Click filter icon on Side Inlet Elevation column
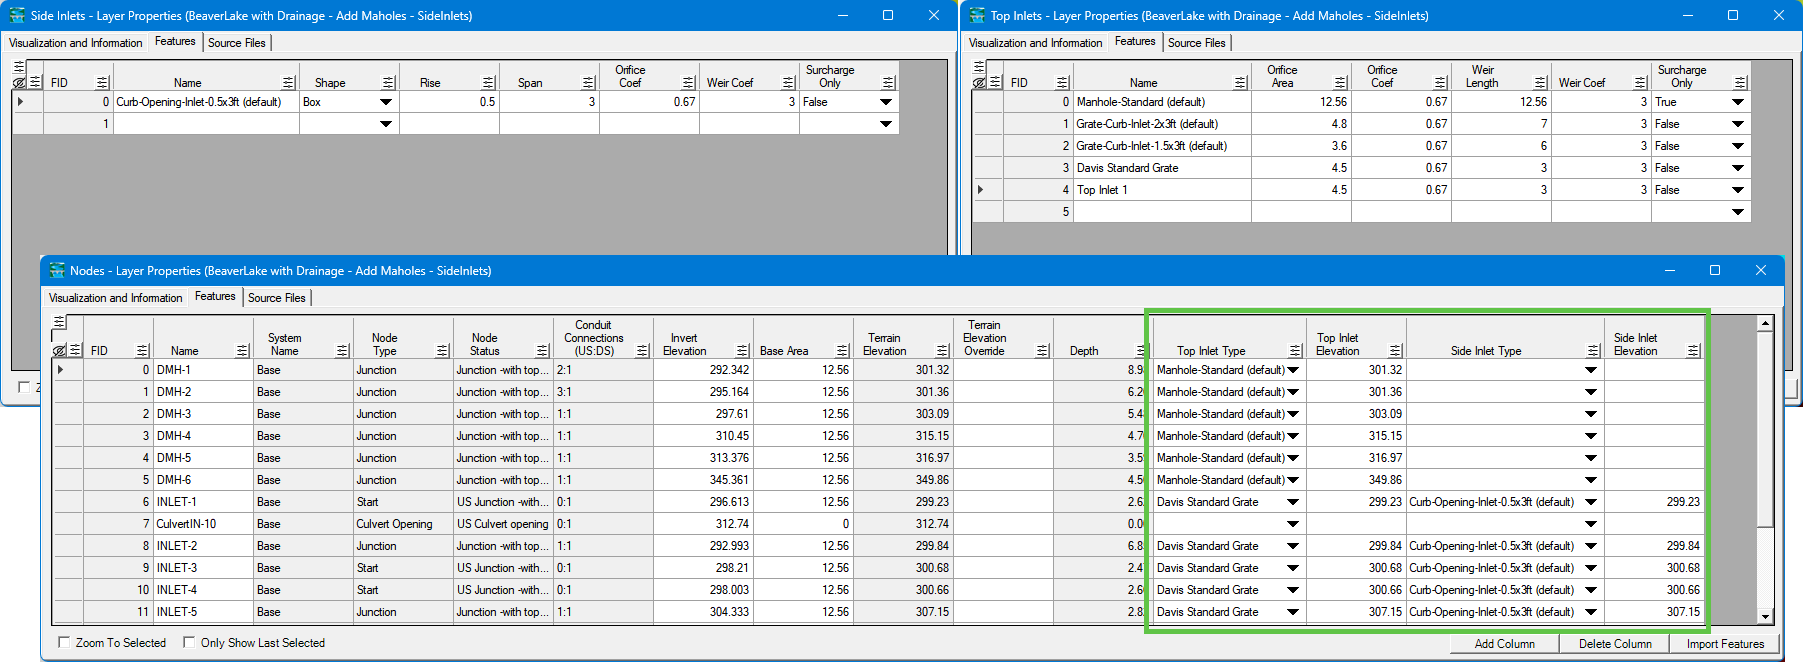 click(x=1693, y=351)
